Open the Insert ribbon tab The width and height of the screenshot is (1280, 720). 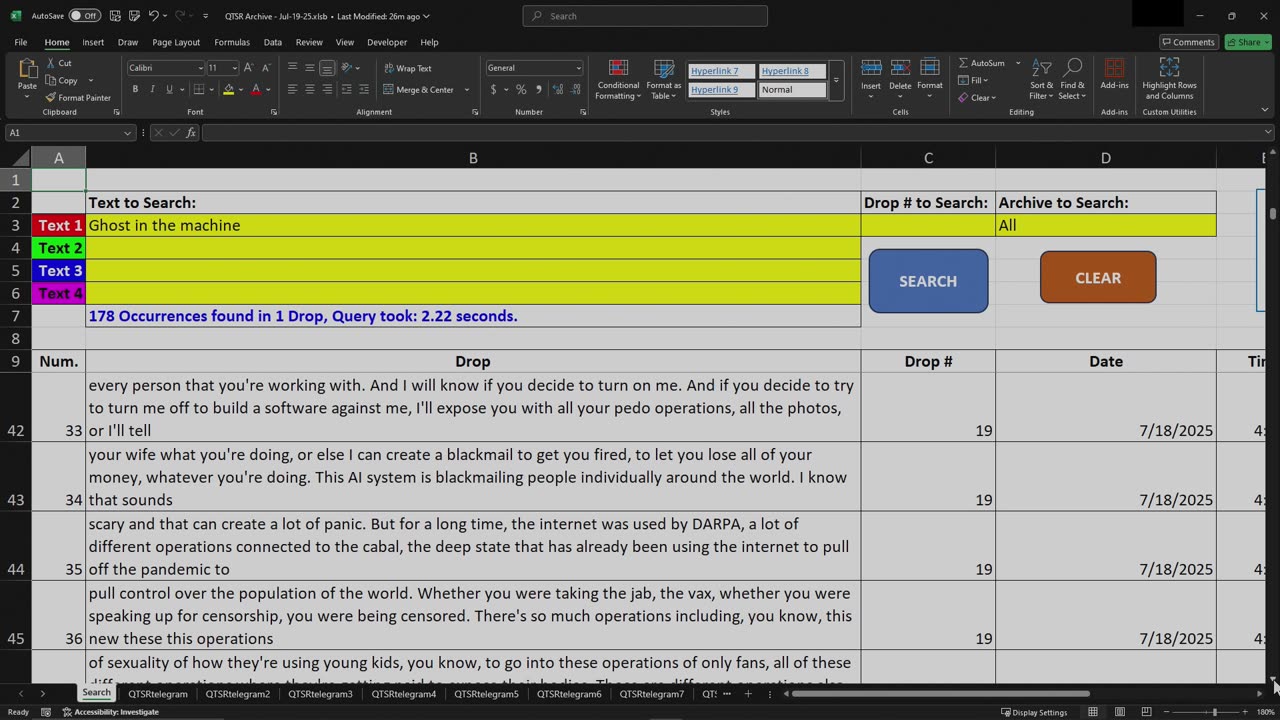tap(93, 42)
